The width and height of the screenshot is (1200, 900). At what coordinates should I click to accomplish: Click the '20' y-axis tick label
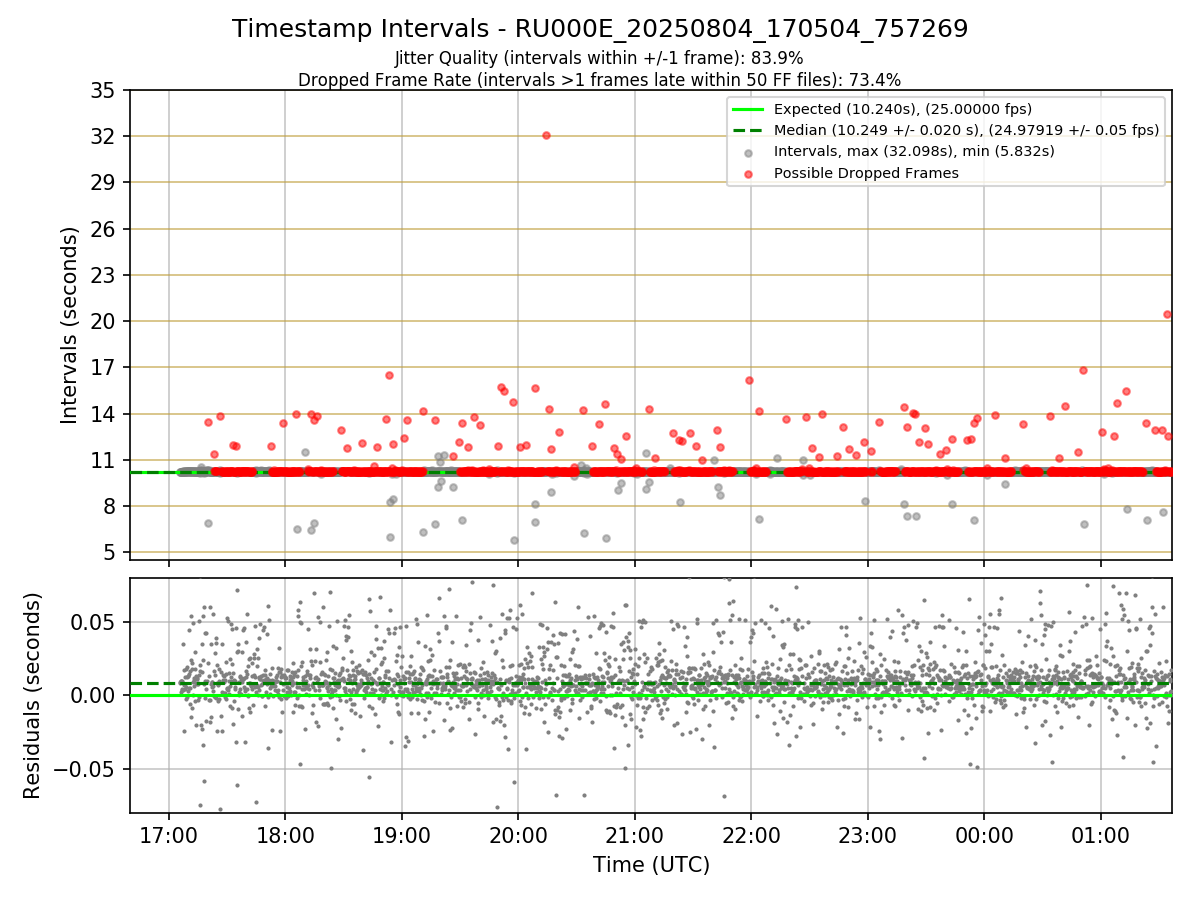(104, 321)
